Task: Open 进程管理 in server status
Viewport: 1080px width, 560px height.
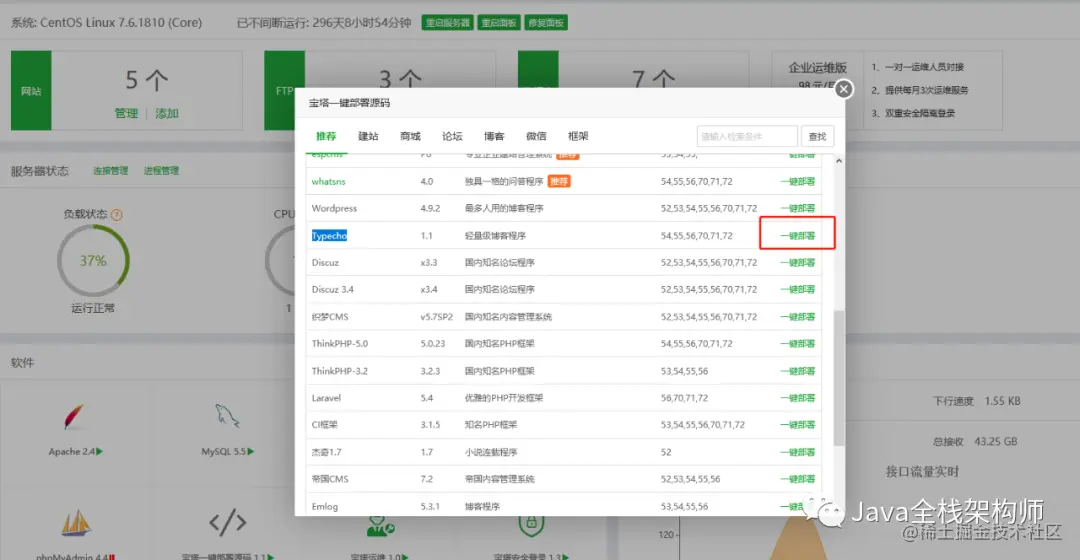Action: click(161, 171)
